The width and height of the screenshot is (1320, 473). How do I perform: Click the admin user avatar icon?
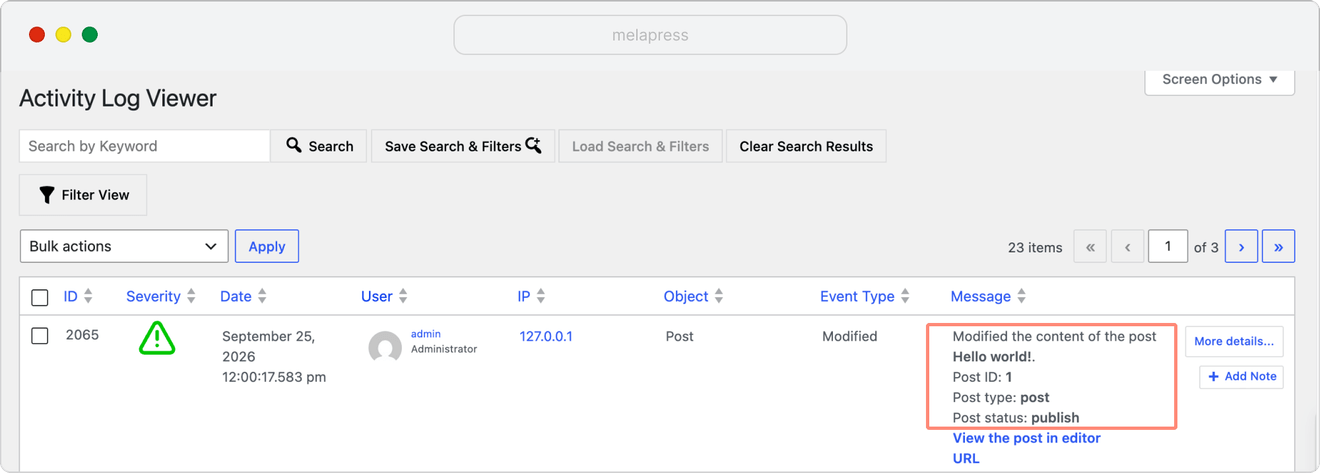385,348
